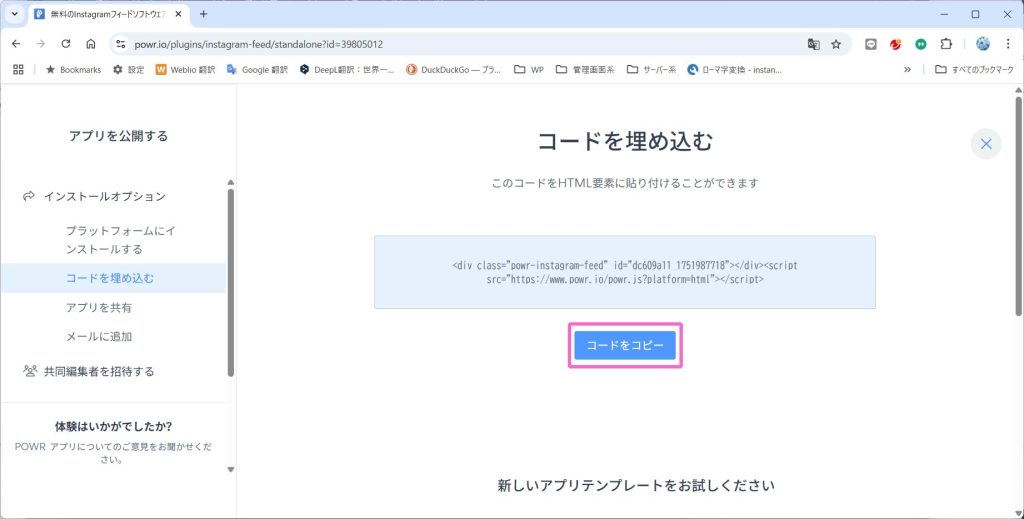Viewport: 1024px width, 519px height.
Task: Click the green circle extension icon
Action: click(921, 44)
